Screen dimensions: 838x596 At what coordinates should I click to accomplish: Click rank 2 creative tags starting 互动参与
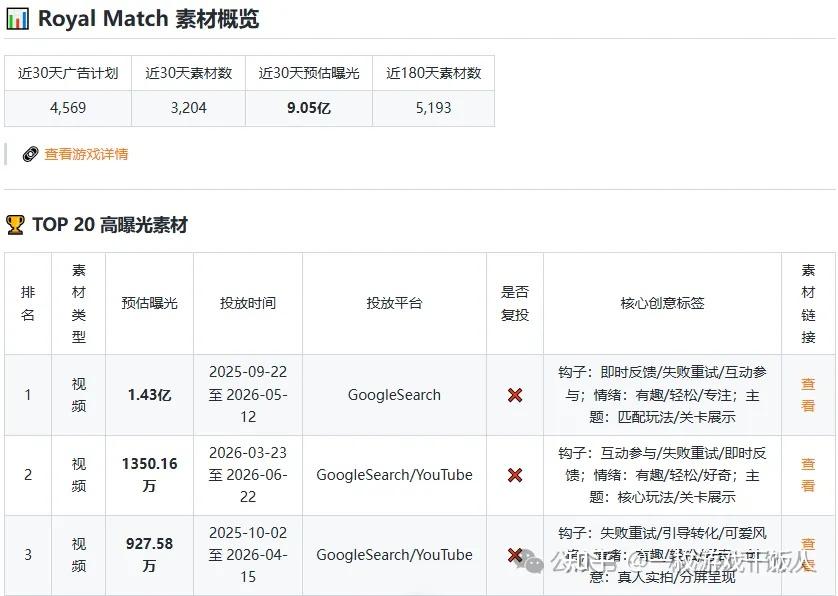662,475
